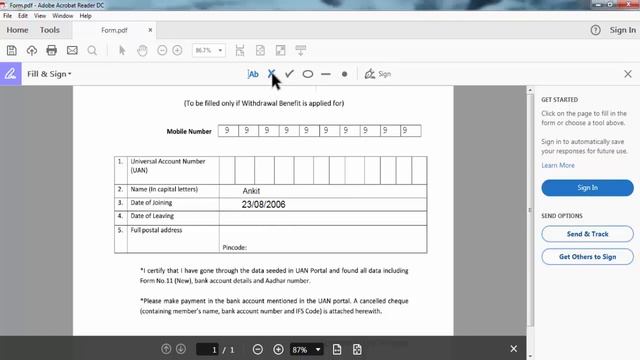Screen dimensions: 640x360
Task: Click the date 23/08/2006 field
Action: [x=323, y=204]
